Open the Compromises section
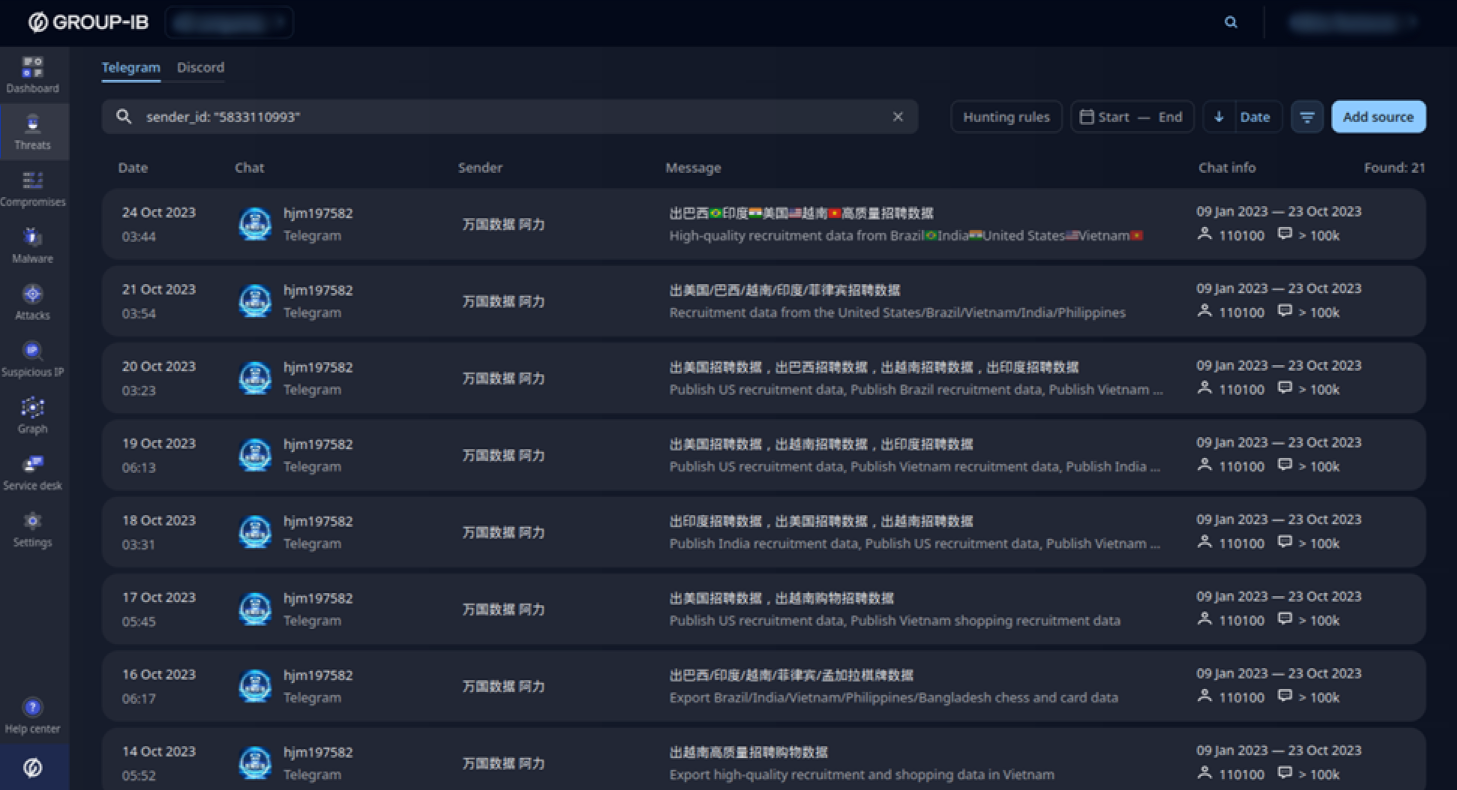 click(33, 188)
